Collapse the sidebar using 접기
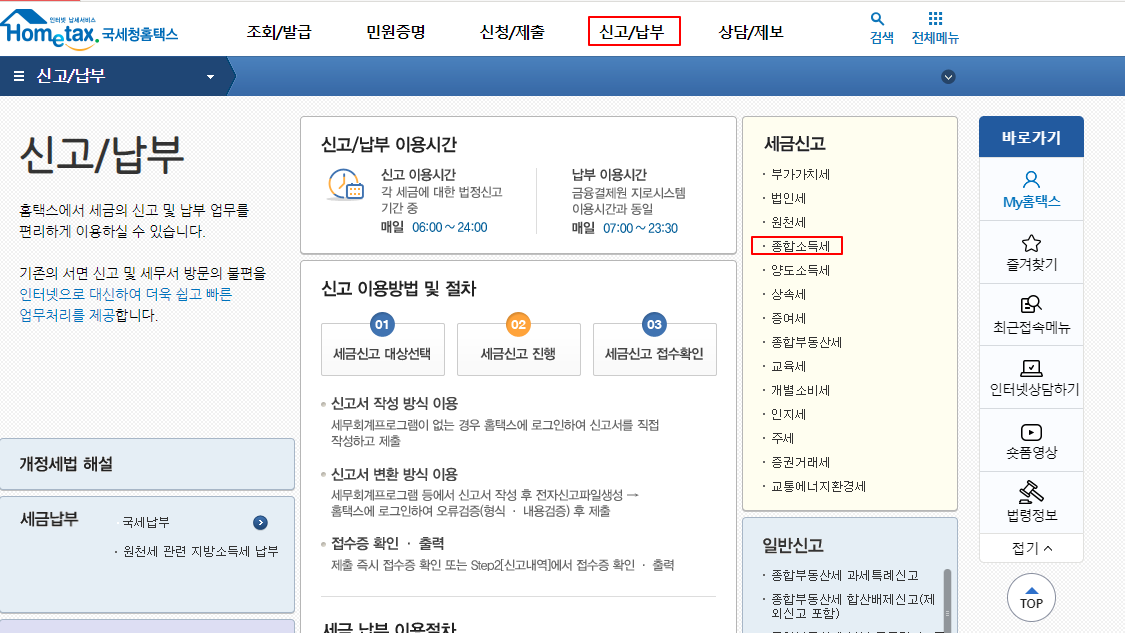Viewport: 1125px width, 633px height. (x=1031, y=547)
